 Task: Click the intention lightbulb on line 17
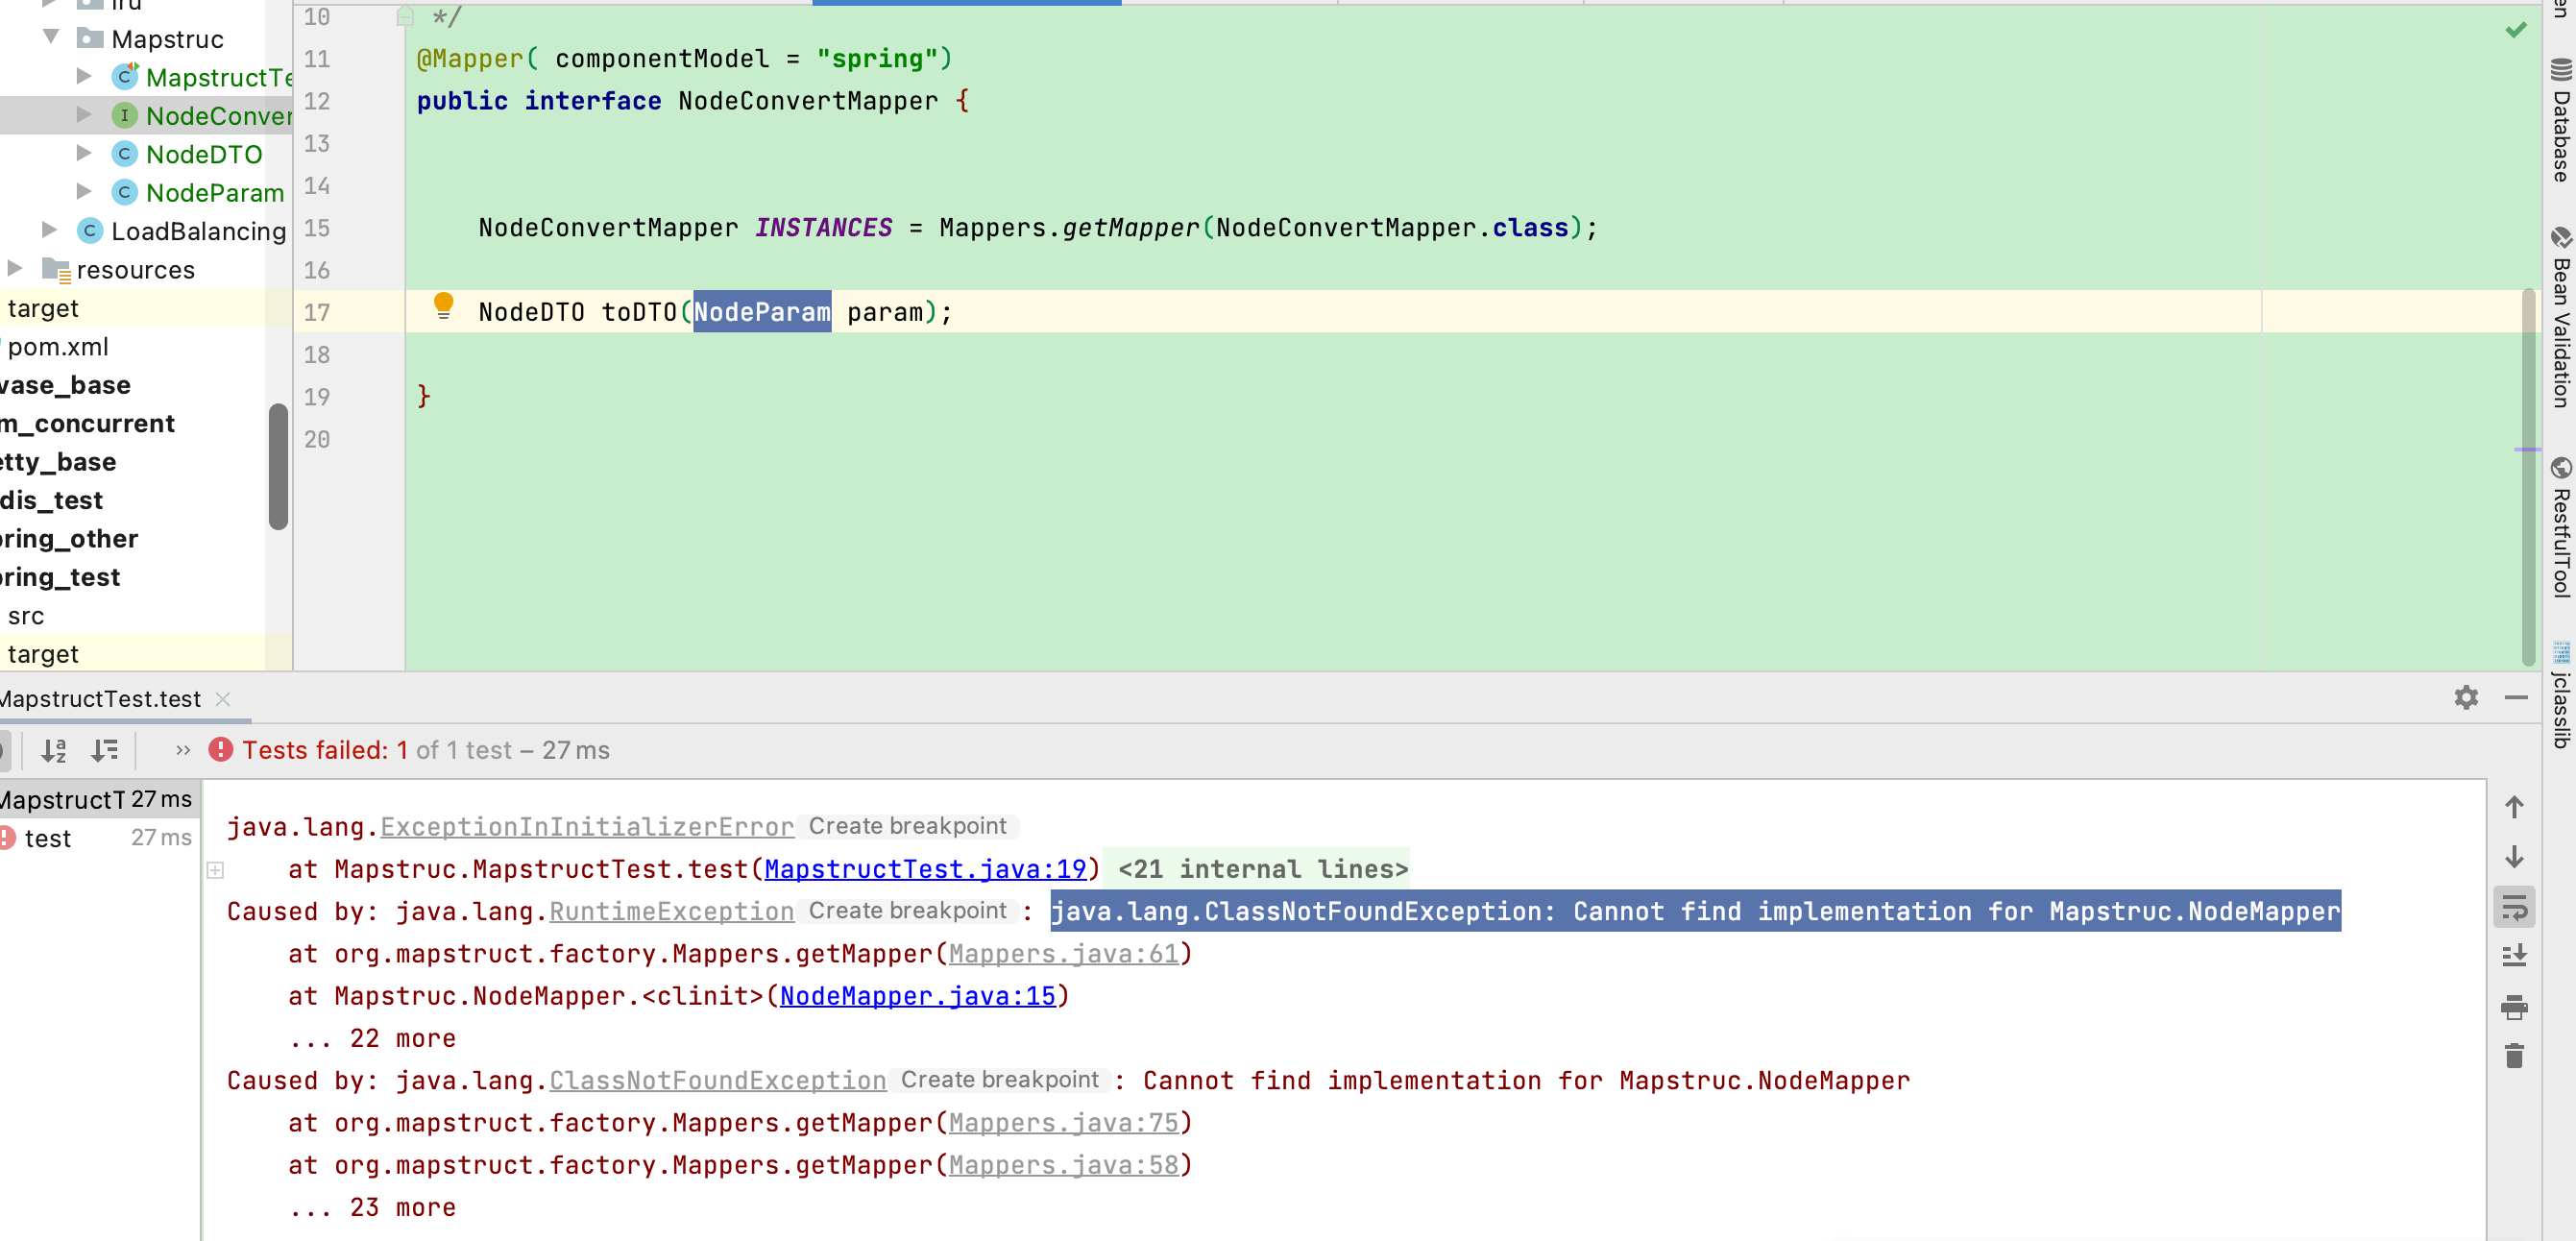pos(443,305)
